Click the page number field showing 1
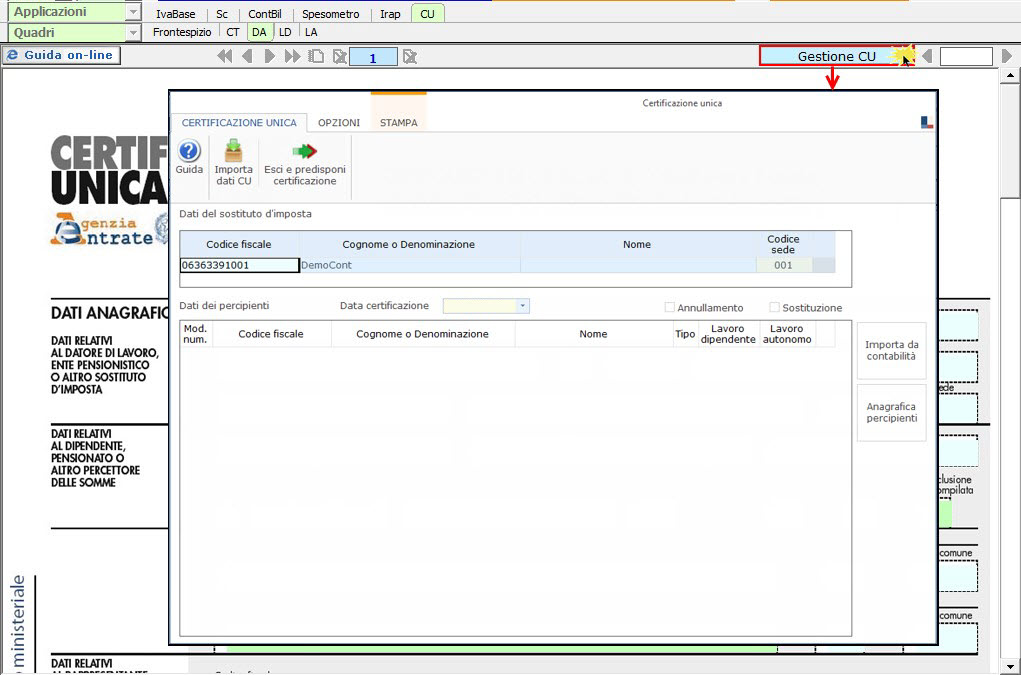The image size is (1021, 675). tap(373, 57)
